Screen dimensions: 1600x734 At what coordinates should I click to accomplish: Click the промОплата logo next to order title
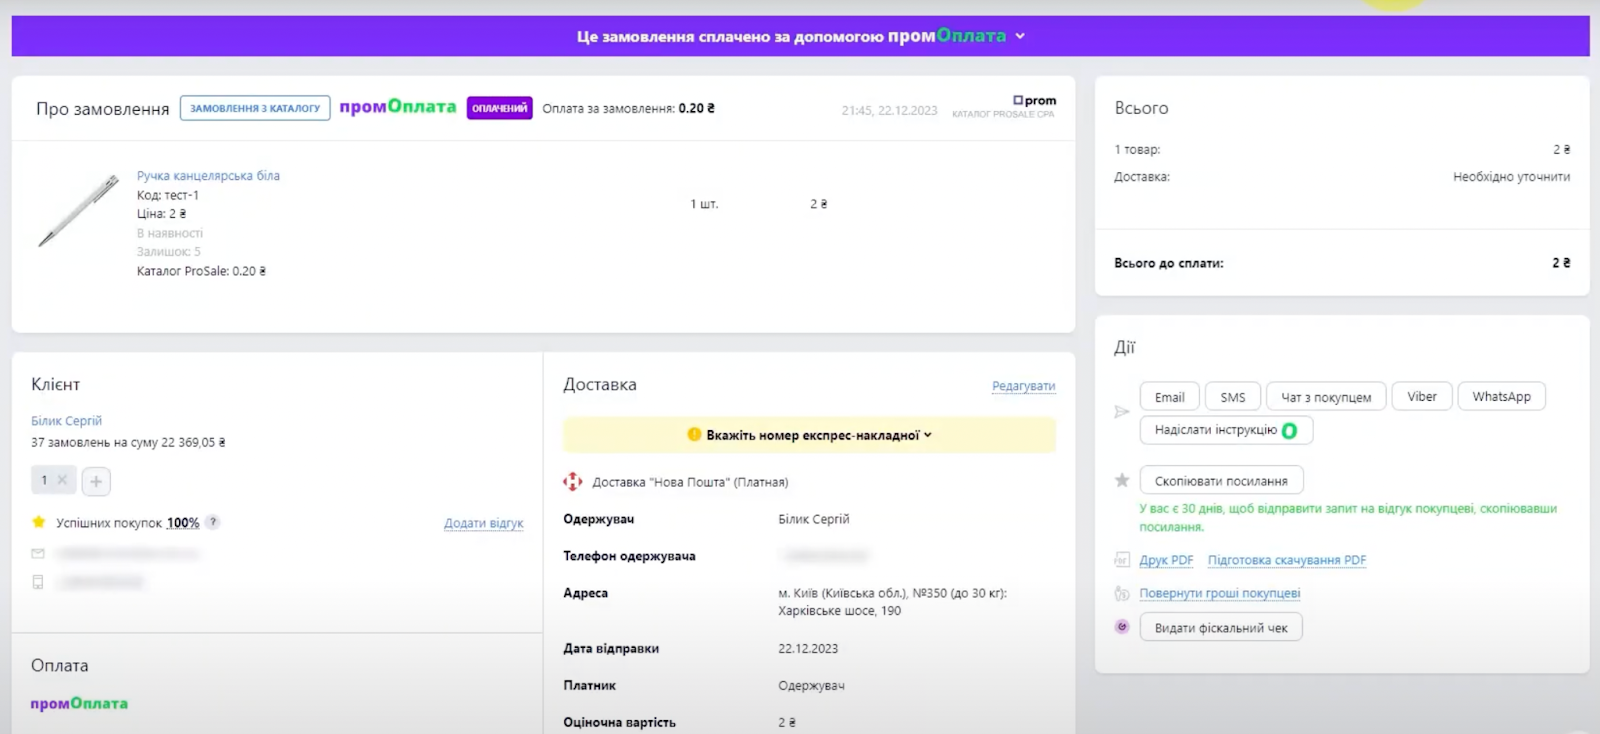(398, 107)
